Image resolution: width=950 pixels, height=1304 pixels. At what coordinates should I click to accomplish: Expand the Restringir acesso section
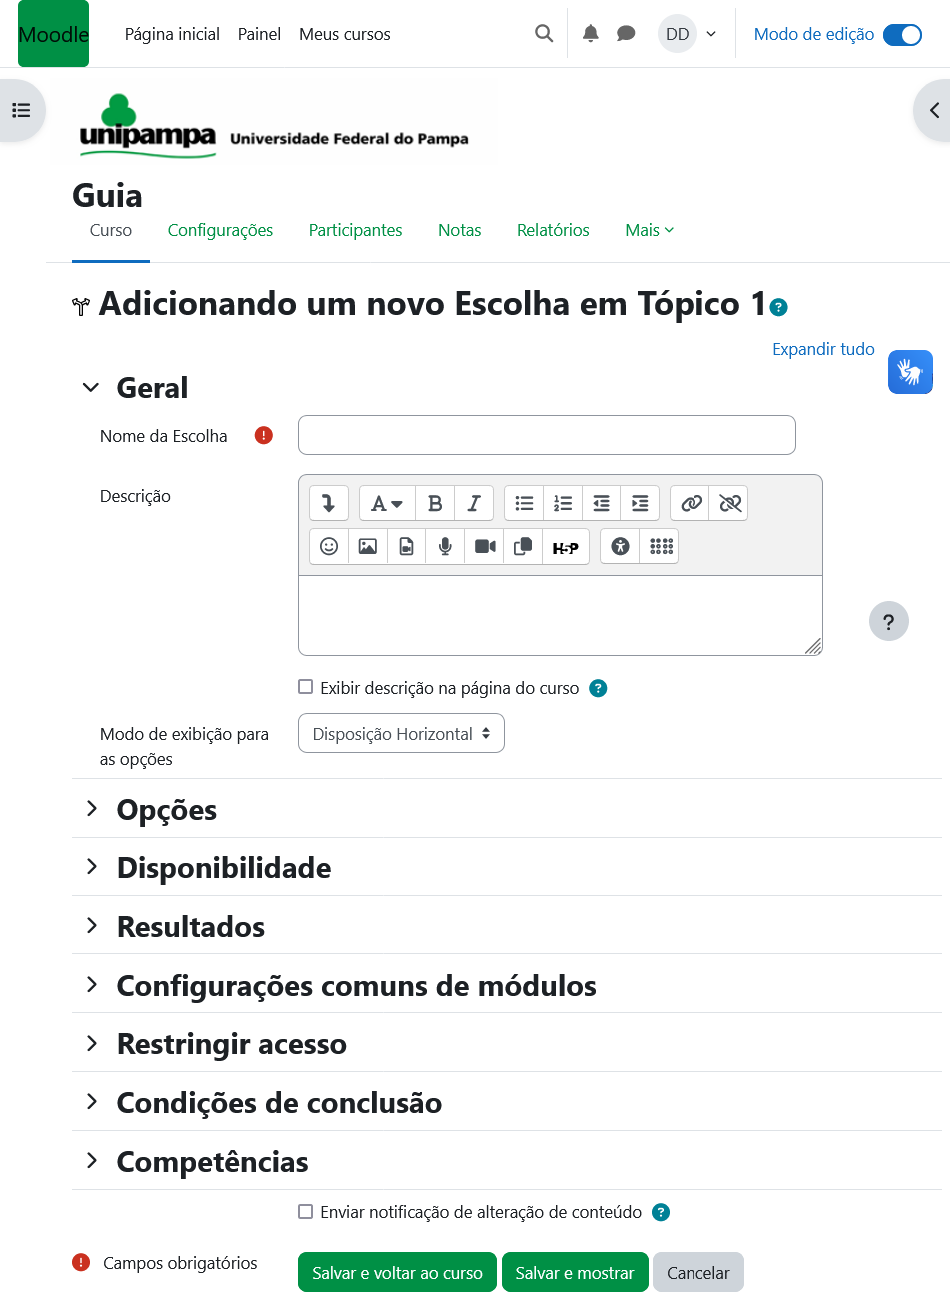point(231,1044)
